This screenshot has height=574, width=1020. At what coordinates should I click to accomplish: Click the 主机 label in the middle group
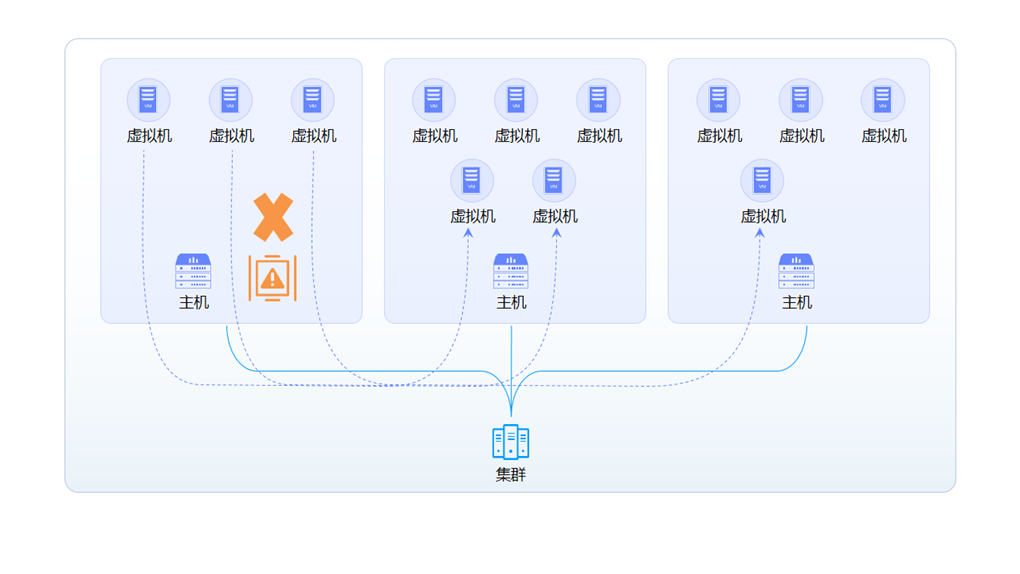[511, 302]
